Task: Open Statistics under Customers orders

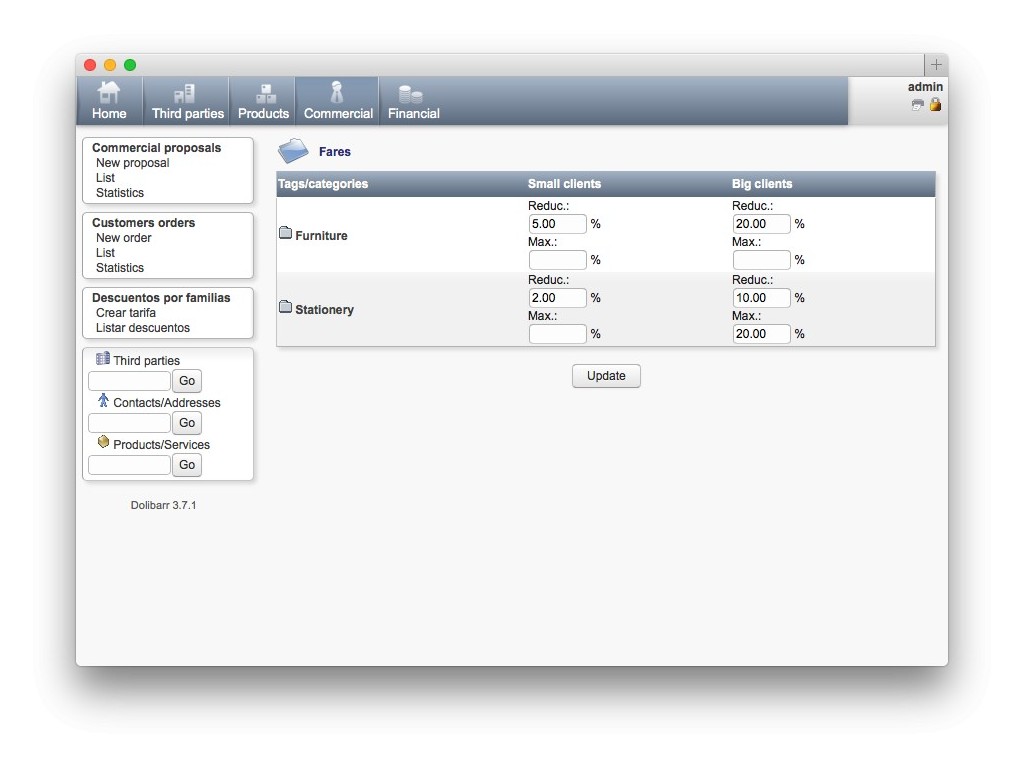Action: coord(120,268)
